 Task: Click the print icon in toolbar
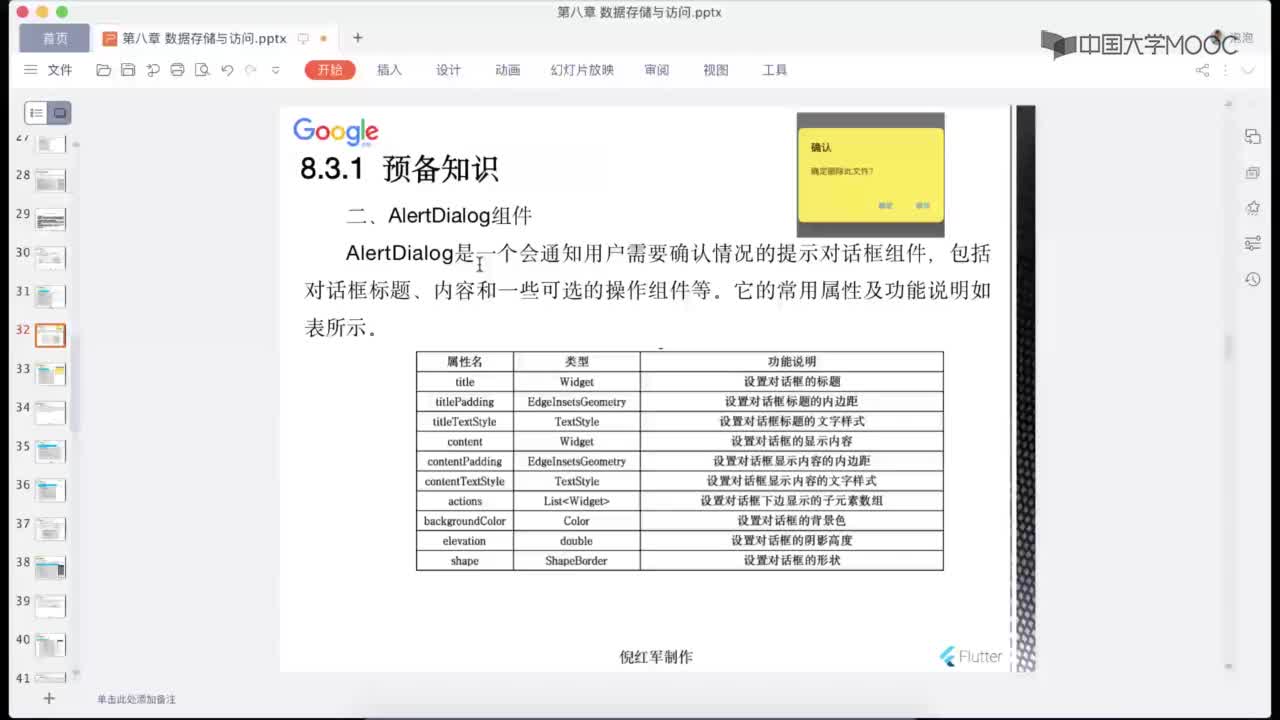tap(177, 70)
